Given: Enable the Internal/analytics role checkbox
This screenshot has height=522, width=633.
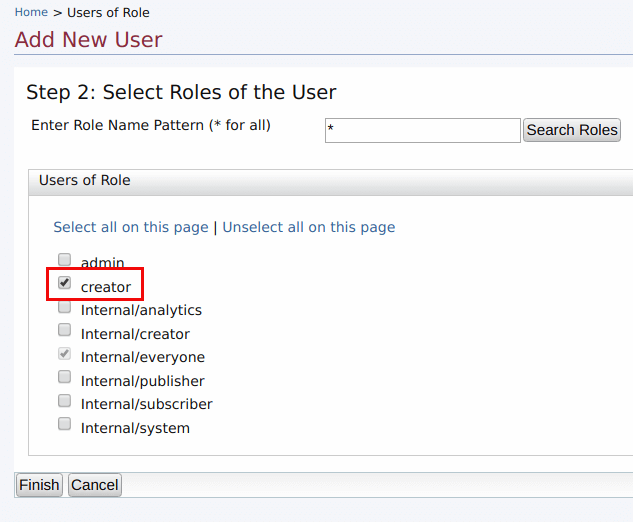Looking at the screenshot, I should (65, 307).
